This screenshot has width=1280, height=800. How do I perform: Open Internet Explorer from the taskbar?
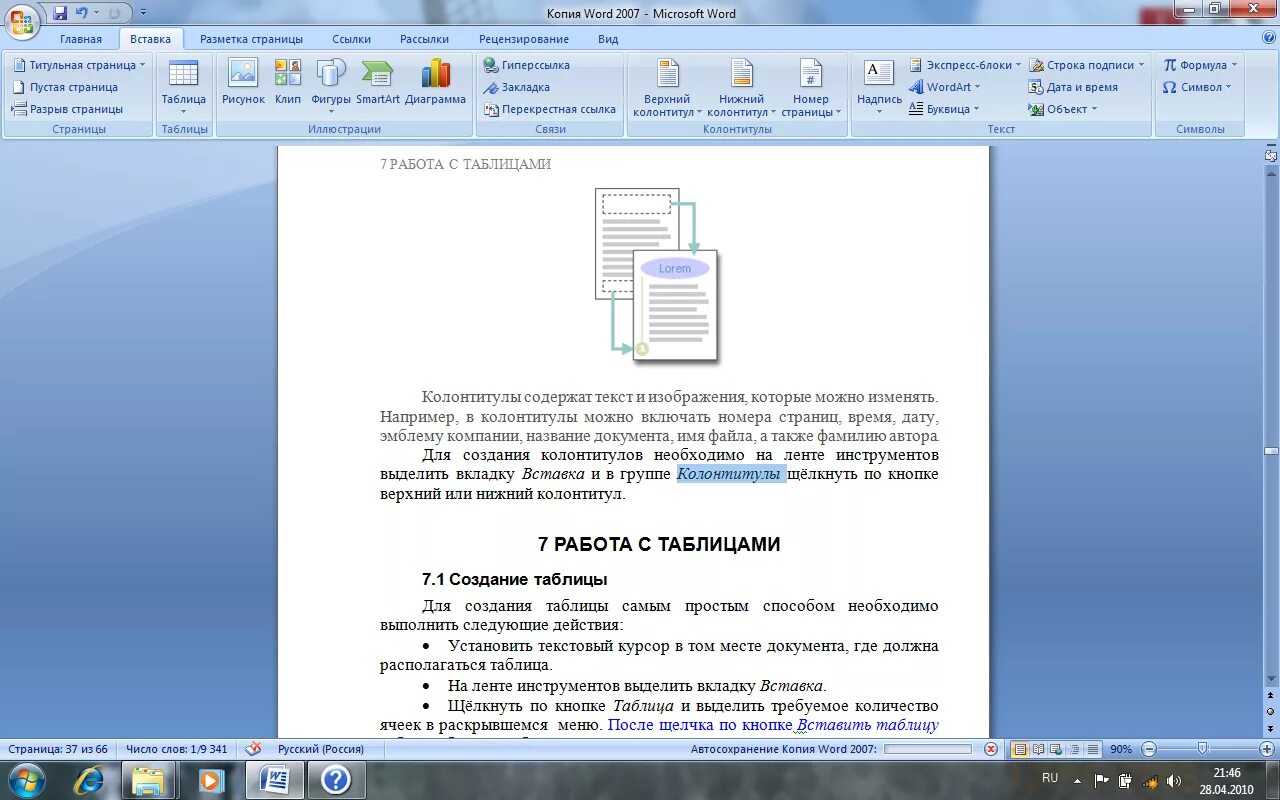click(90, 780)
